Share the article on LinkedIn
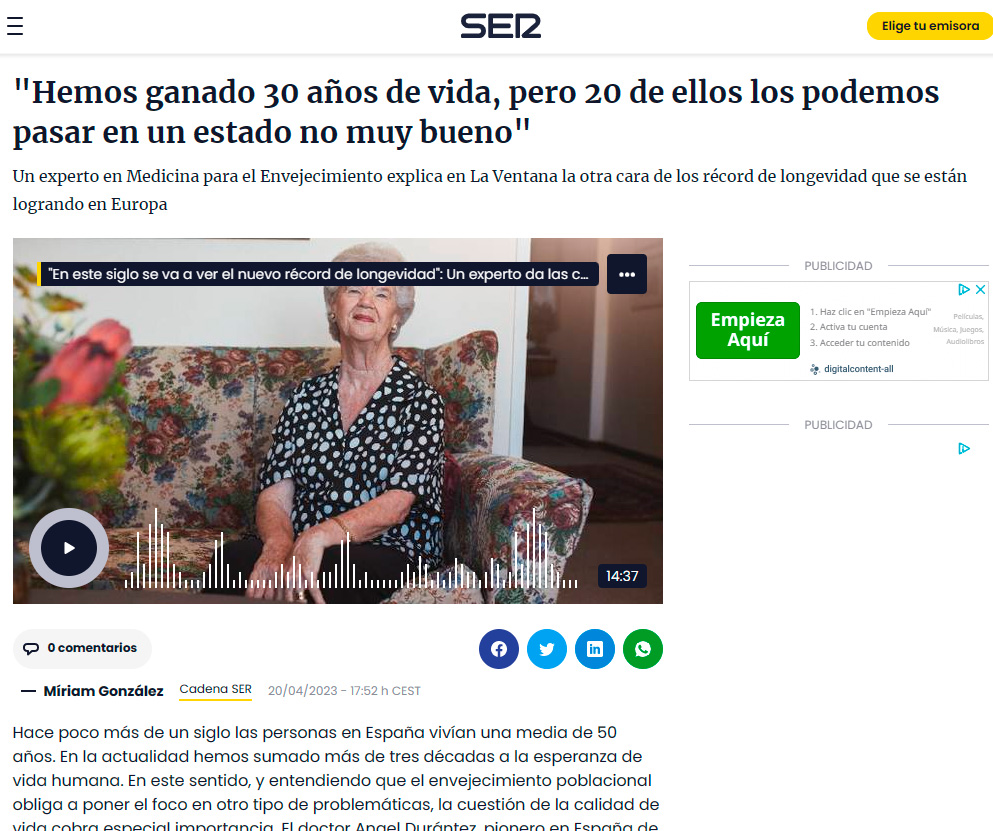 pyautogui.click(x=595, y=649)
